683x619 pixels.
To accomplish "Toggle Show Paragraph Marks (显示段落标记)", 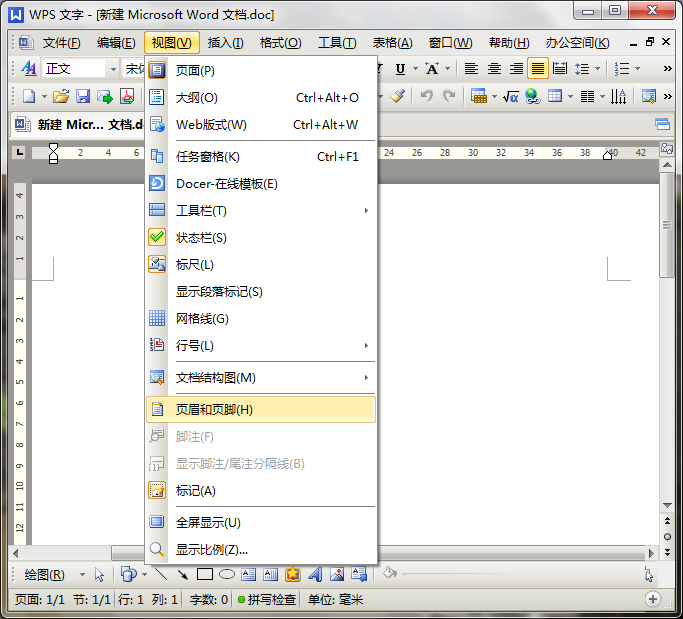I will coord(261,292).
